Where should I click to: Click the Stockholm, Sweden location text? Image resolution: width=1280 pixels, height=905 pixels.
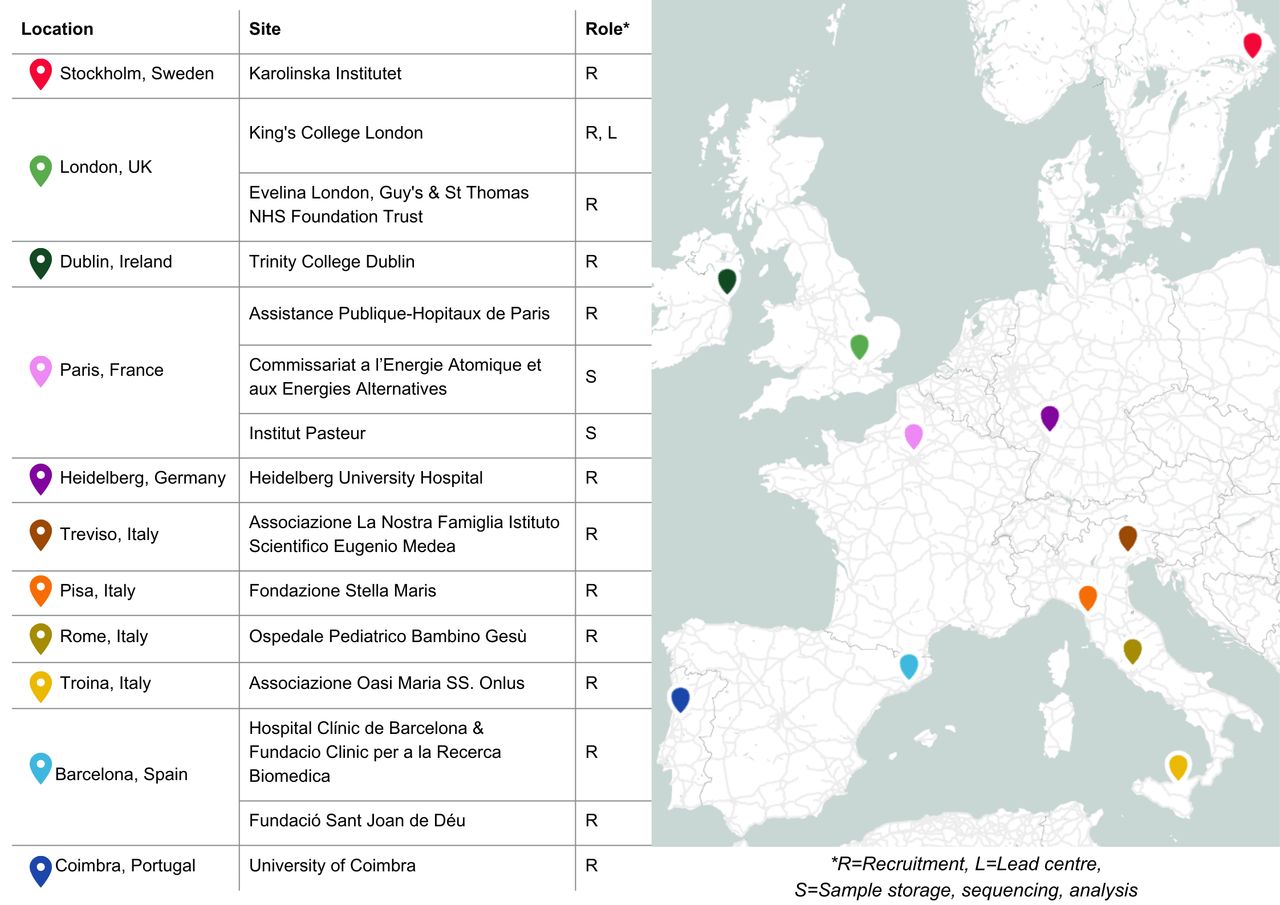pyautogui.click(x=137, y=73)
